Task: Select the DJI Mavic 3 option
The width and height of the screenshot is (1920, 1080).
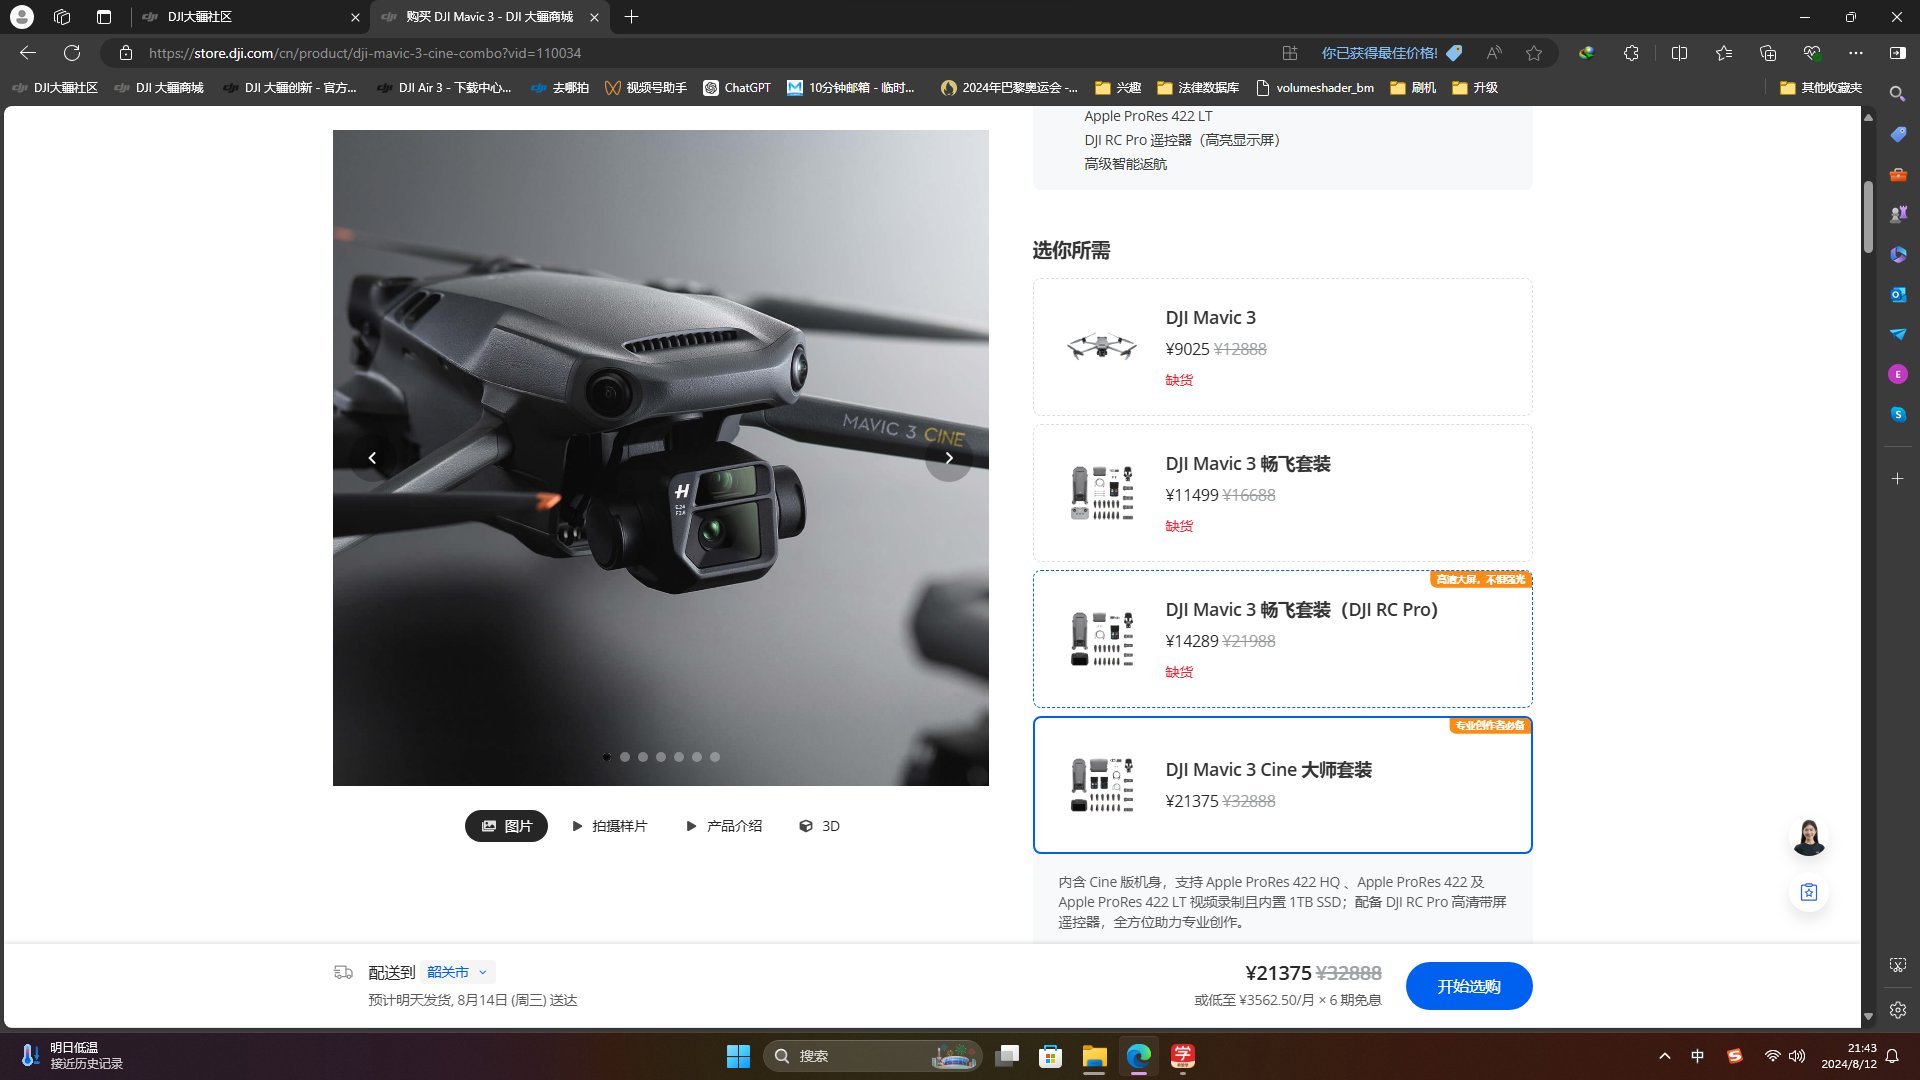Action: (1282, 347)
